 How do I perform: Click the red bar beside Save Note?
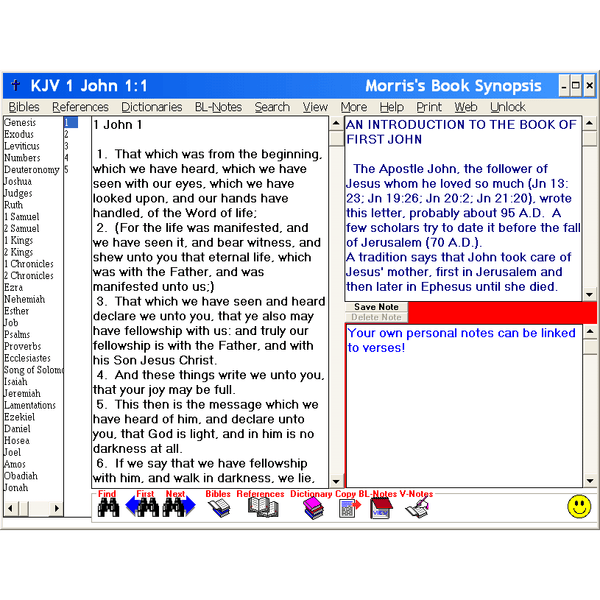pyautogui.click(x=502, y=312)
